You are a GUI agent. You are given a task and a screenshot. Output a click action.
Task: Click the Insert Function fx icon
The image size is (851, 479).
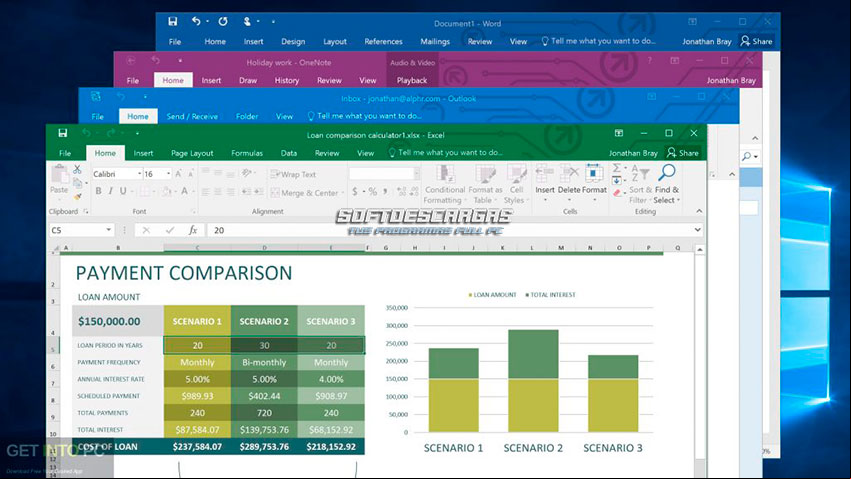(x=193, y=230)
